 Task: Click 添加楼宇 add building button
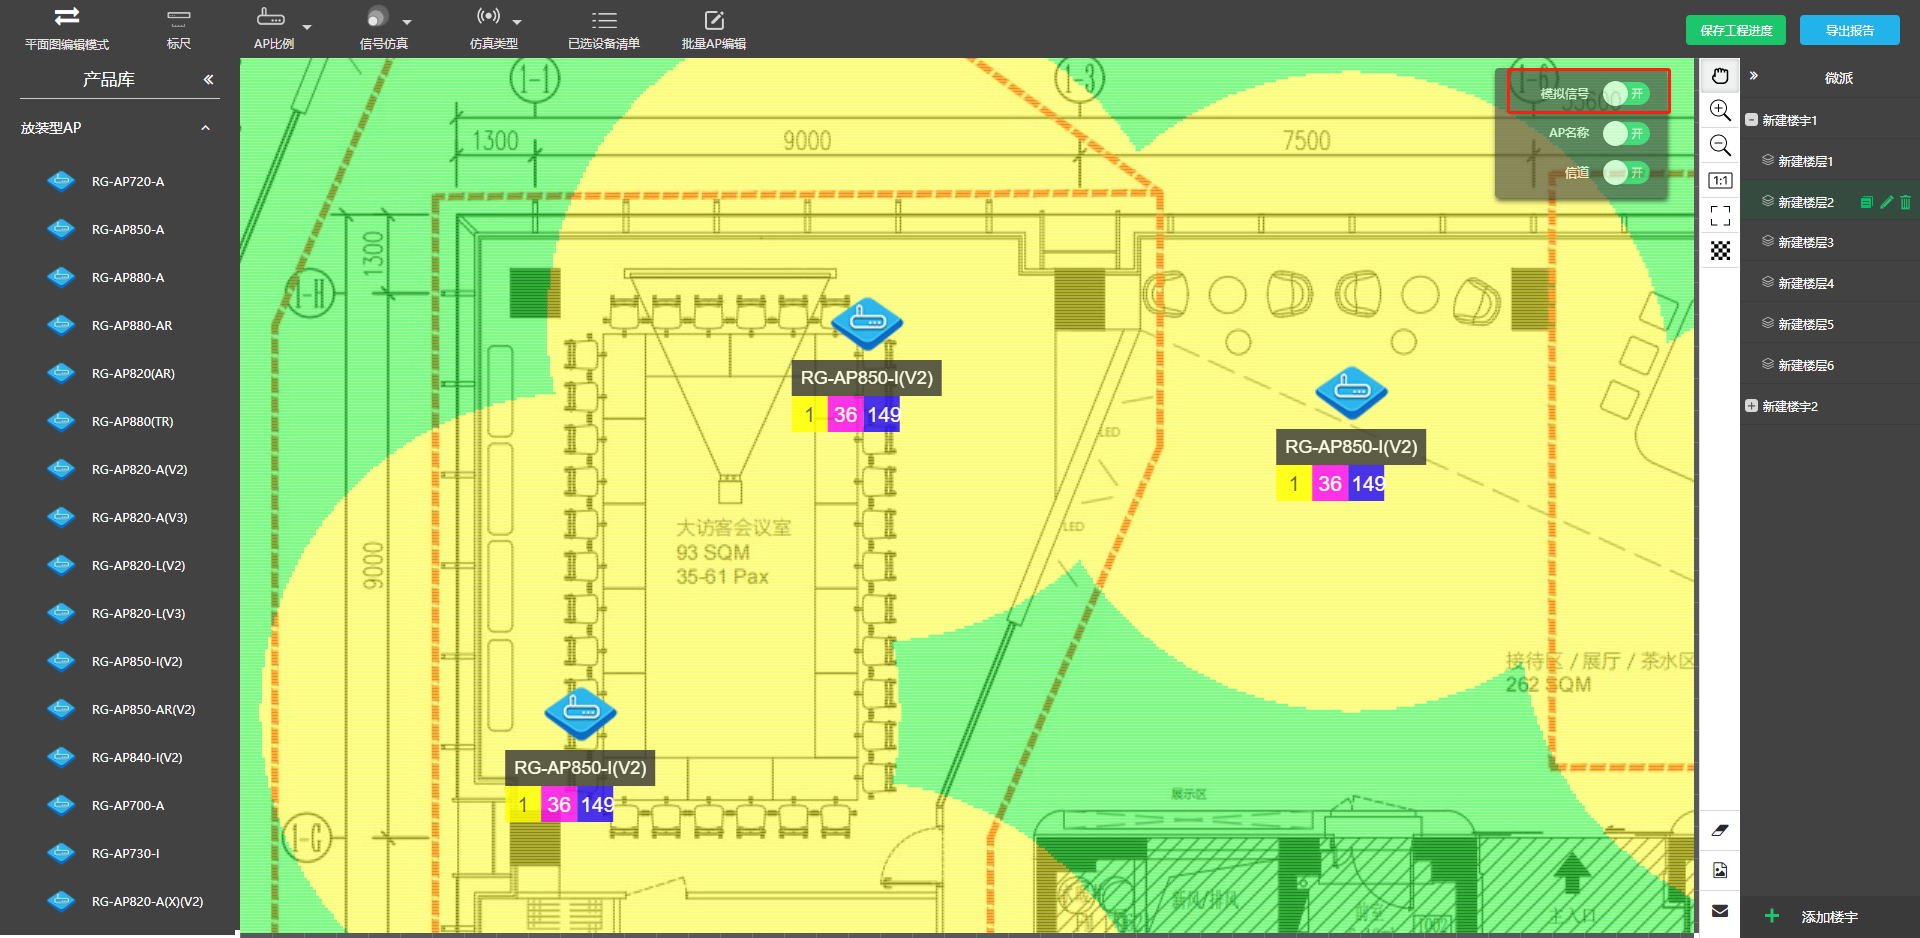[1812, 916]
